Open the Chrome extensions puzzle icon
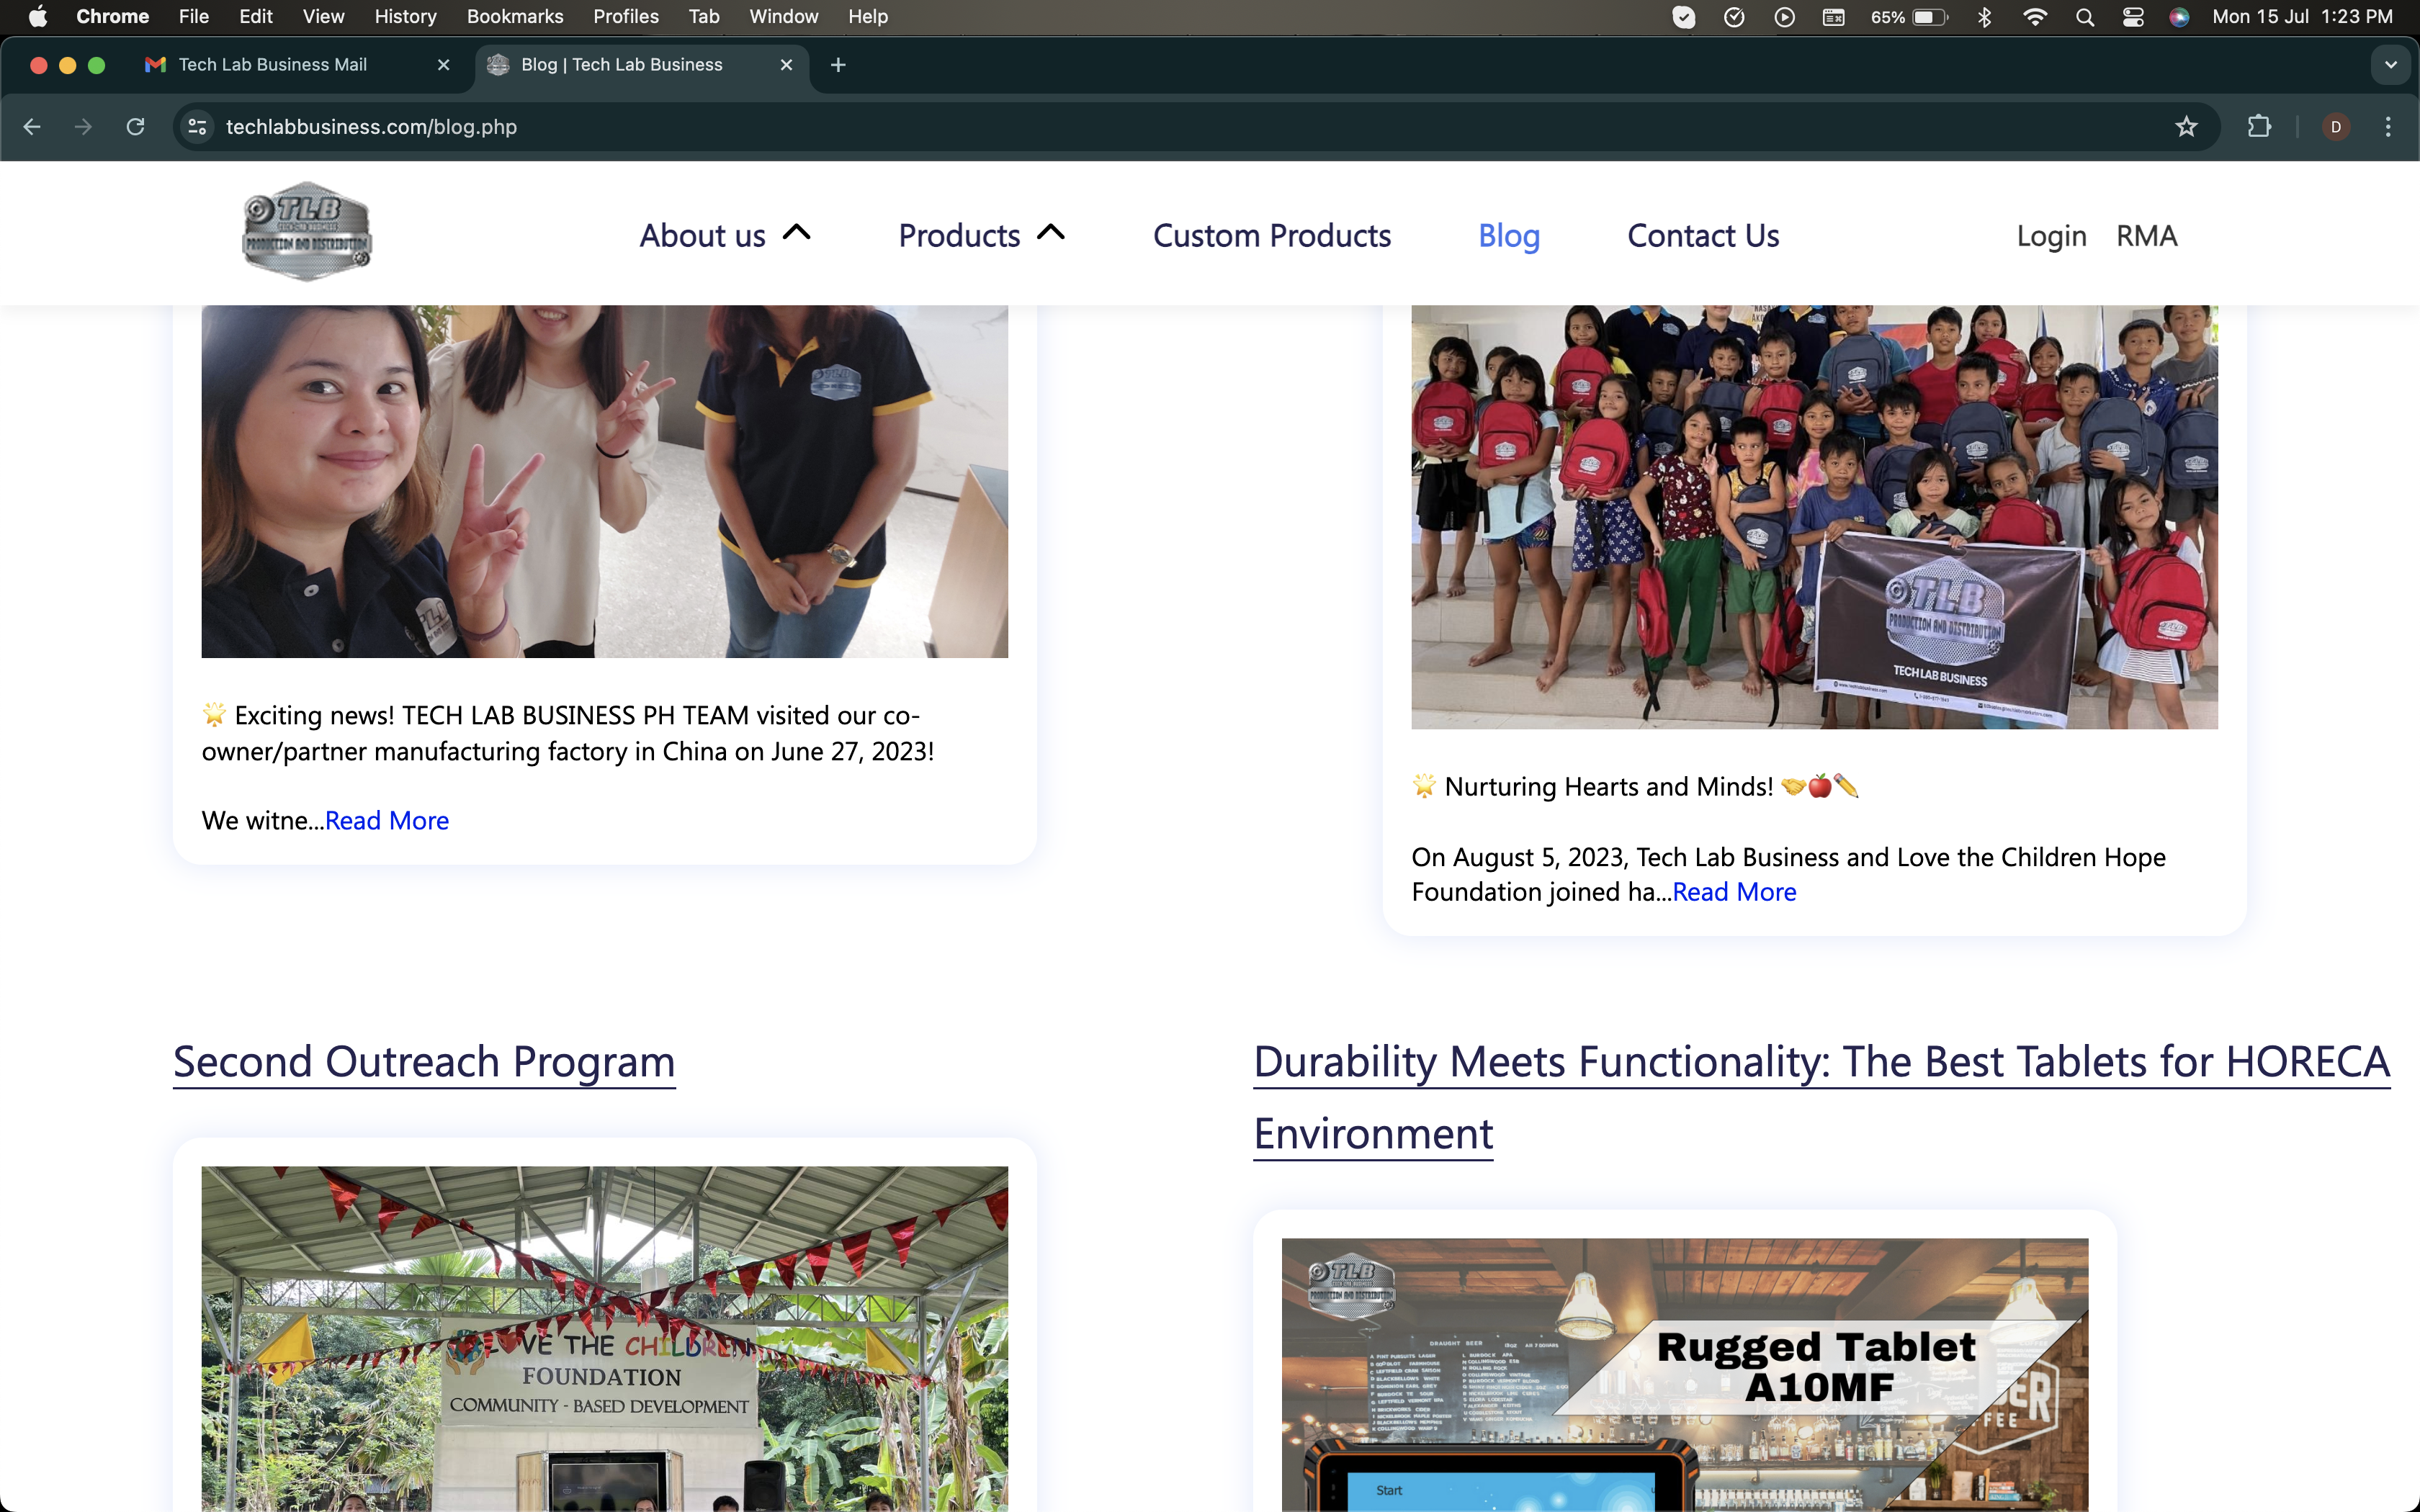The width and height of the screenshot is (2420, 1512). point(2259,127)
